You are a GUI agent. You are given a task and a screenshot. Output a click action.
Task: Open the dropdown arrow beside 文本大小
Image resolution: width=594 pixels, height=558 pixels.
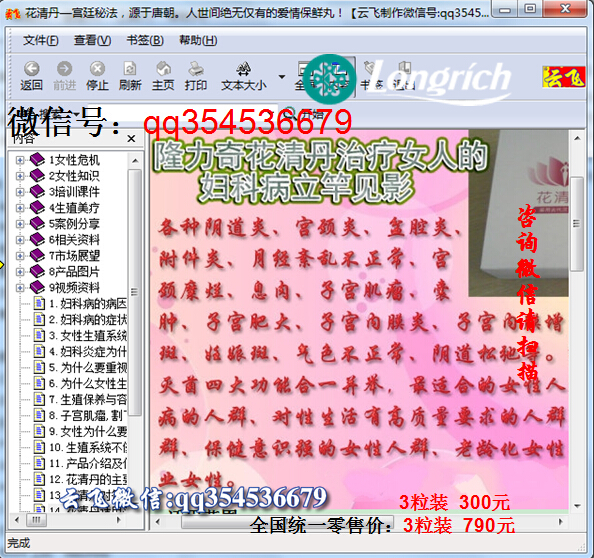[x=281, y=77]
